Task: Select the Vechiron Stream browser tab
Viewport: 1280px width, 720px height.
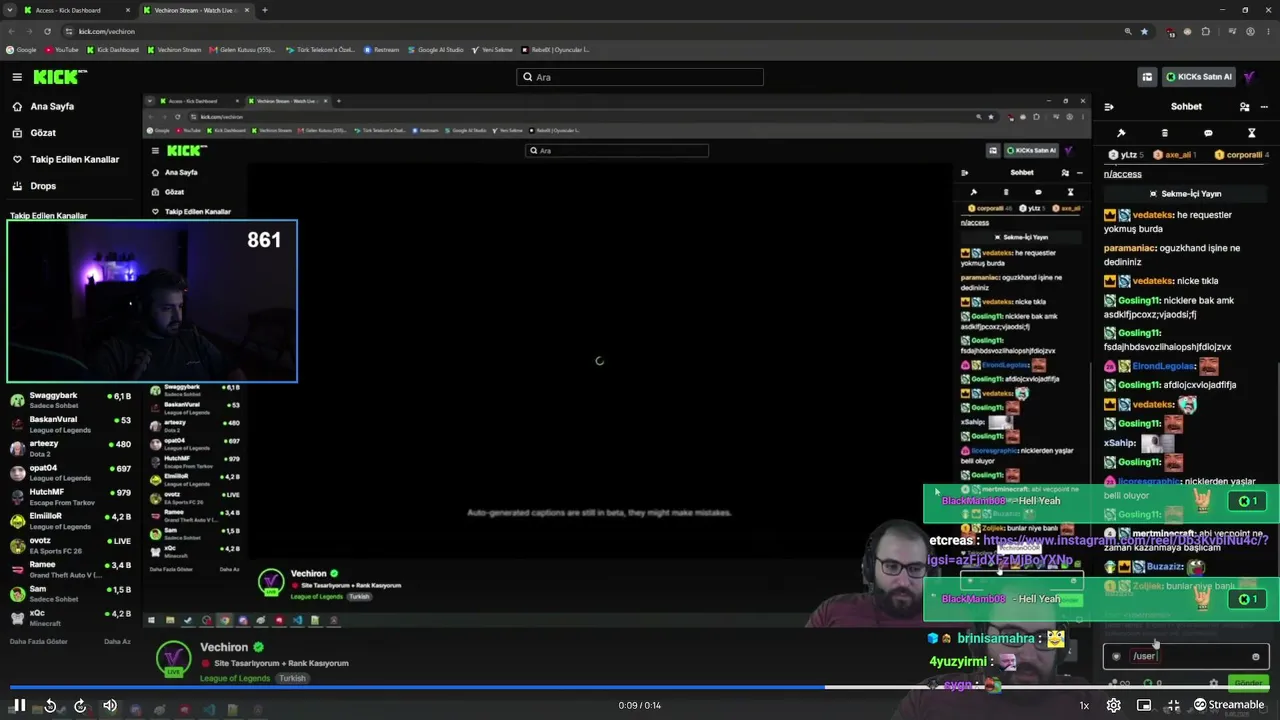Action: [195, 10]
